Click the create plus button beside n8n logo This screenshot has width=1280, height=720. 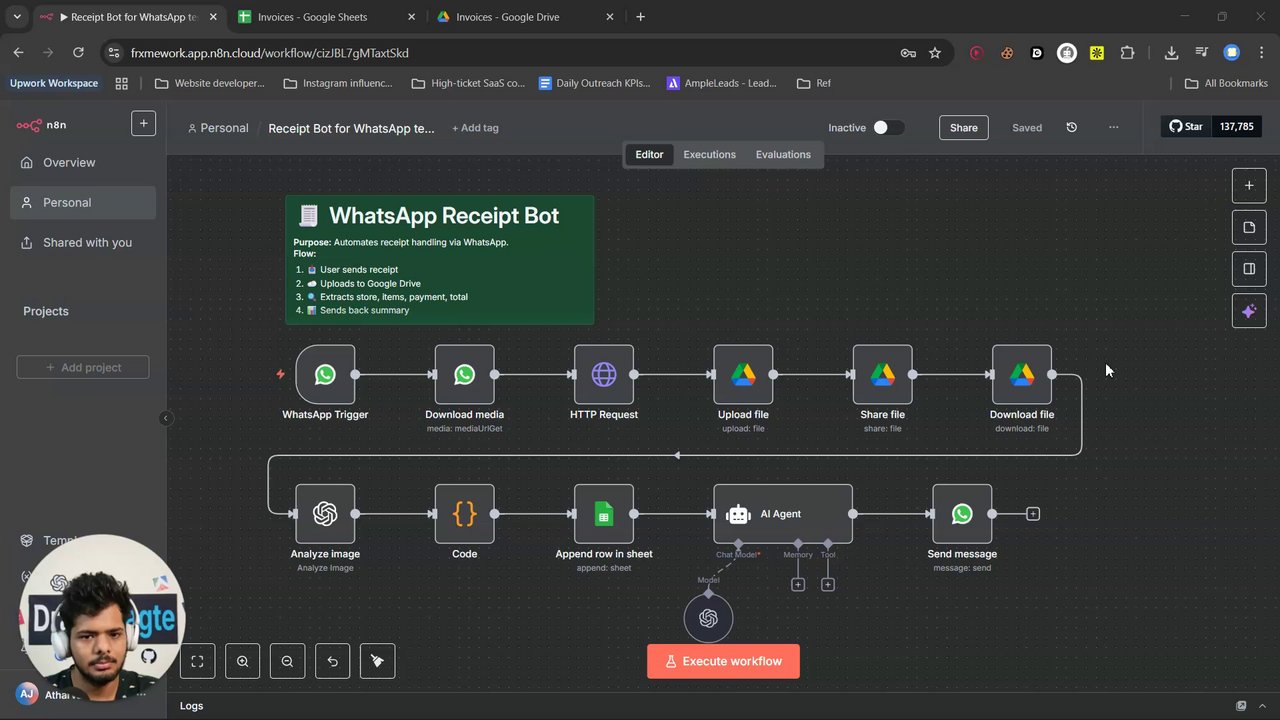143,123
